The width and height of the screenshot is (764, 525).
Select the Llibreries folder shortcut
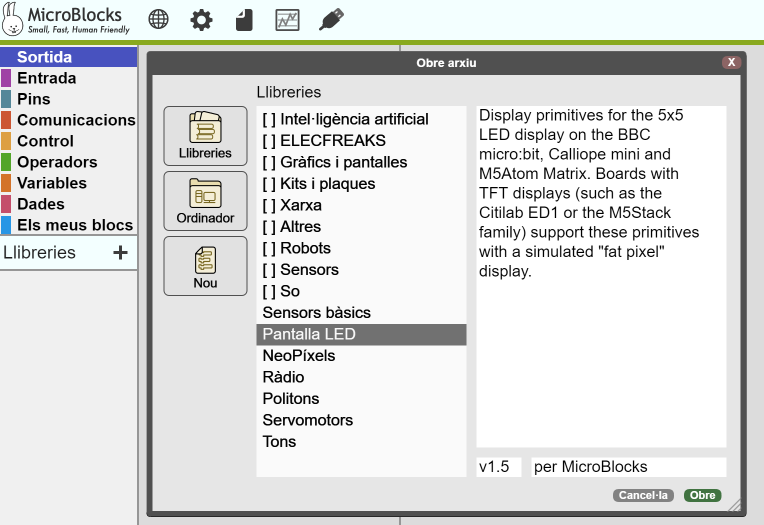[x=205, y=136]
